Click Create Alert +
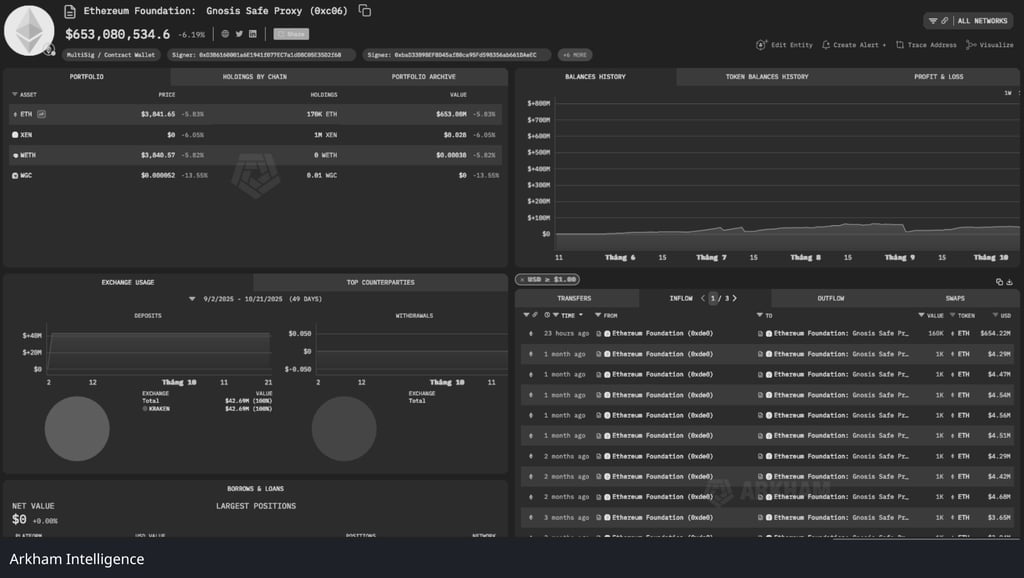Screen dimensions: 1024x578 point(854,45)
